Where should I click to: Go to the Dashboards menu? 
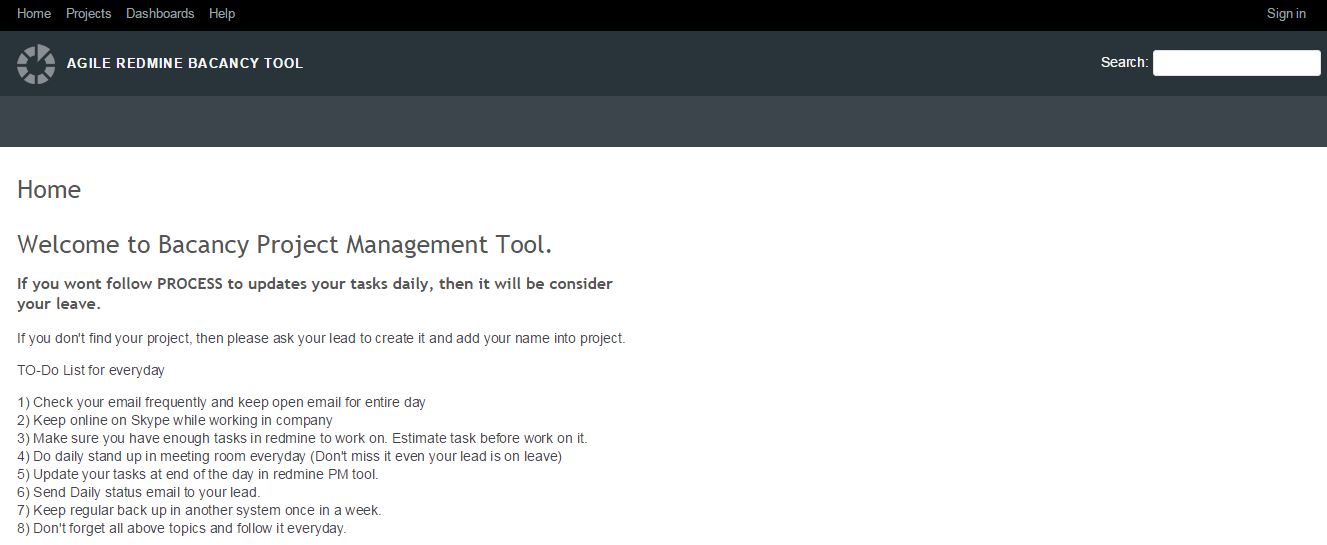pyautogui.click(x=160, y=13)
